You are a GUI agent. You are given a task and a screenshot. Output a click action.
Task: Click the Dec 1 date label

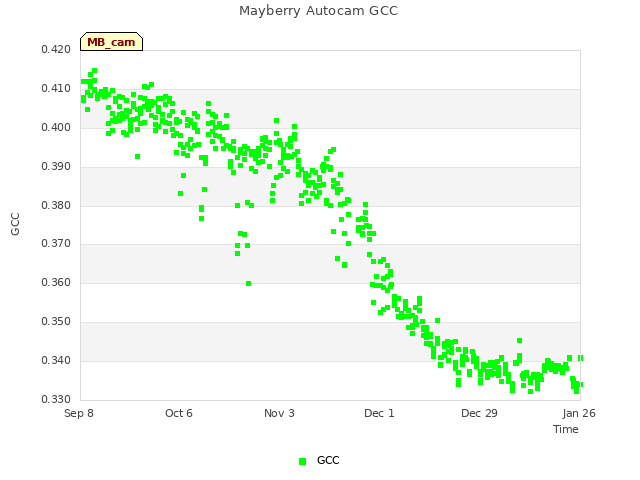[379, 413]
